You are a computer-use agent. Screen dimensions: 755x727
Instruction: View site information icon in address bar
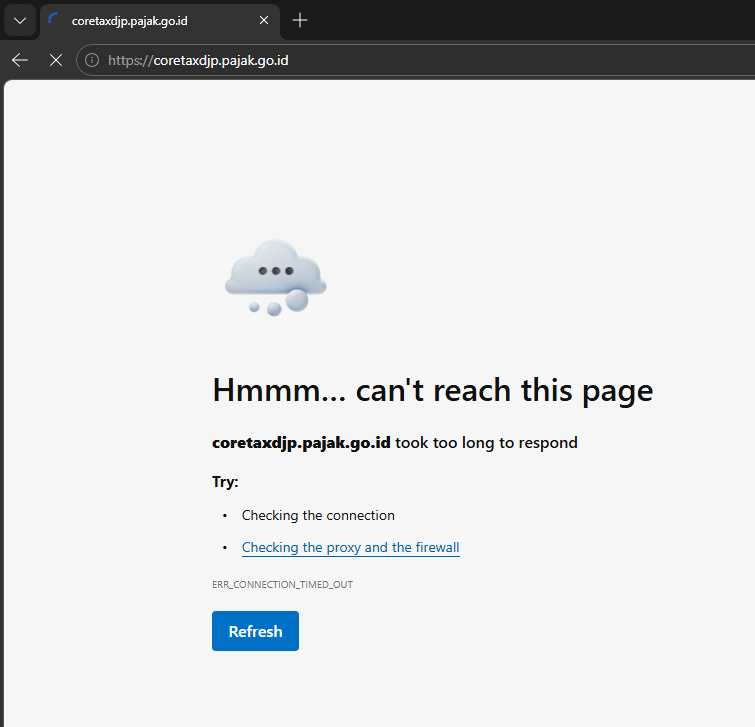[x=91, y=60]
